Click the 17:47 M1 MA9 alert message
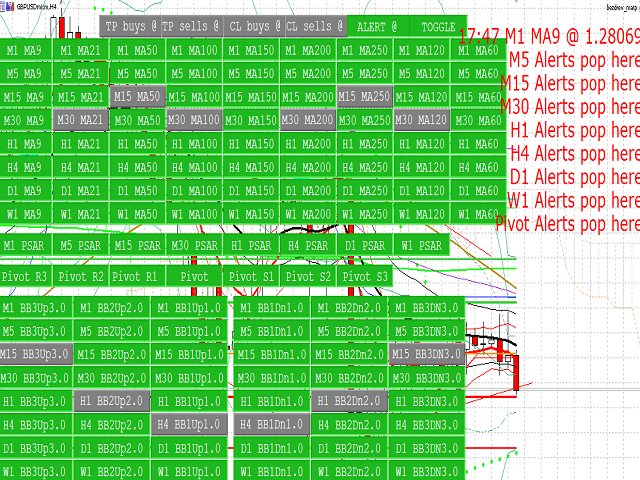 [549, 37]
